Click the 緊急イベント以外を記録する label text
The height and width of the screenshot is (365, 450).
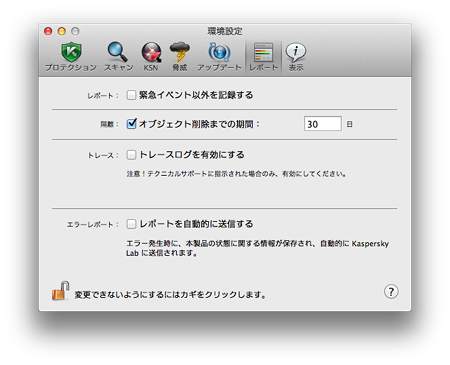pos(196,95)
